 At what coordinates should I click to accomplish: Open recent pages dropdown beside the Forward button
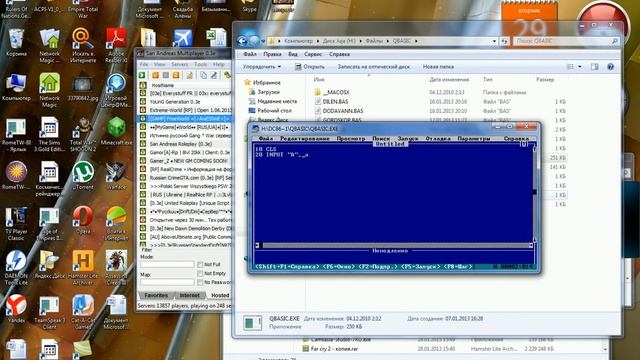point(263,41)
